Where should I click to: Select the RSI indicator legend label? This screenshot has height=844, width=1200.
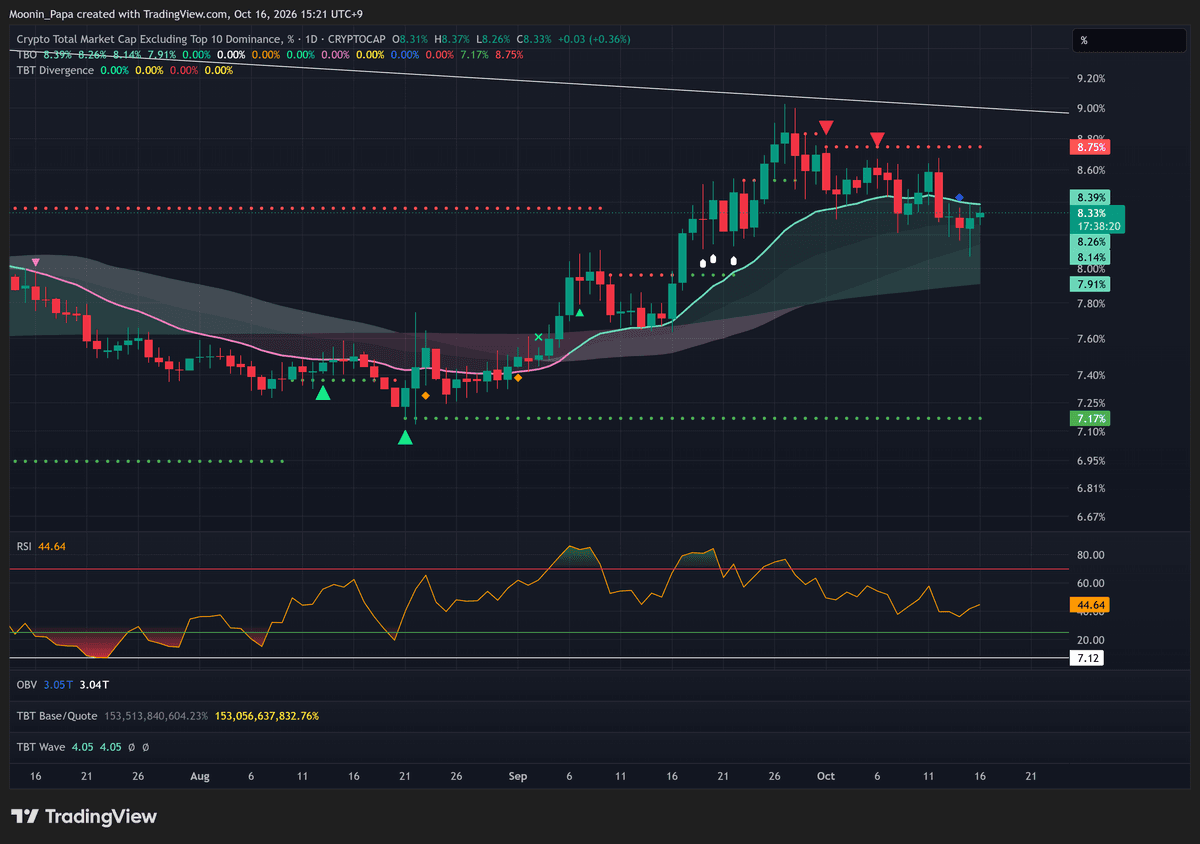pyautogui.click(x=25, y=546)
